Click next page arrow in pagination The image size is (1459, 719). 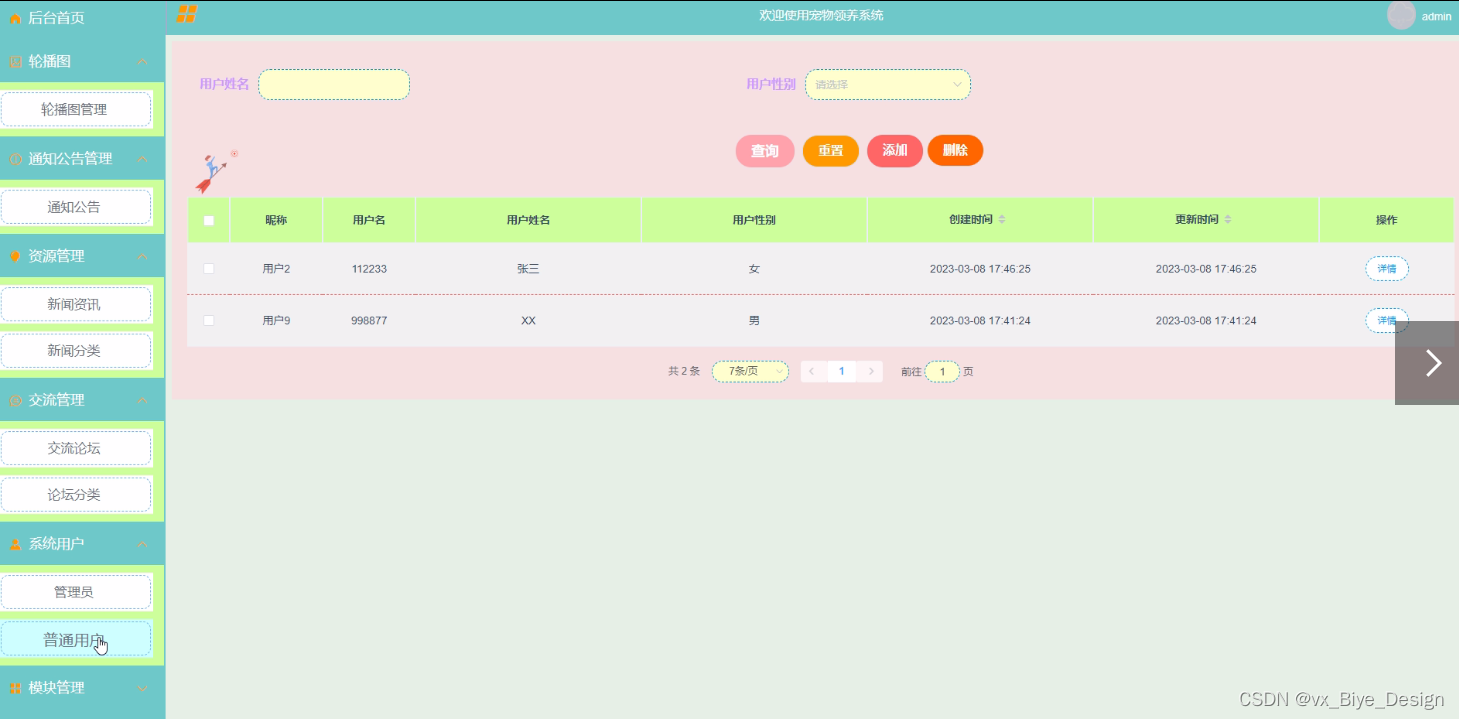[871, 372]
